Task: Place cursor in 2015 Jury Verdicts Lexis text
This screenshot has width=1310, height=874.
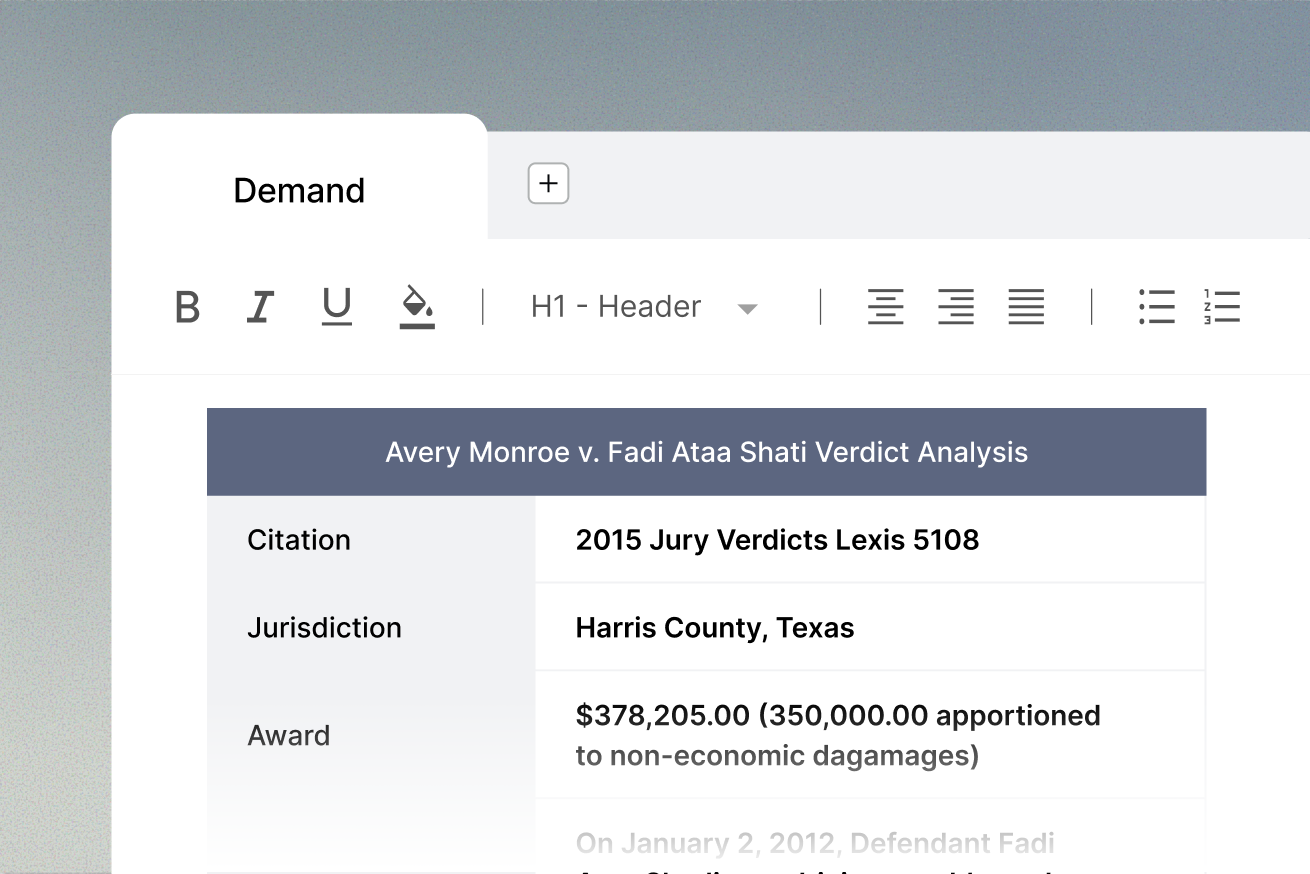Action: coord(777,540)
